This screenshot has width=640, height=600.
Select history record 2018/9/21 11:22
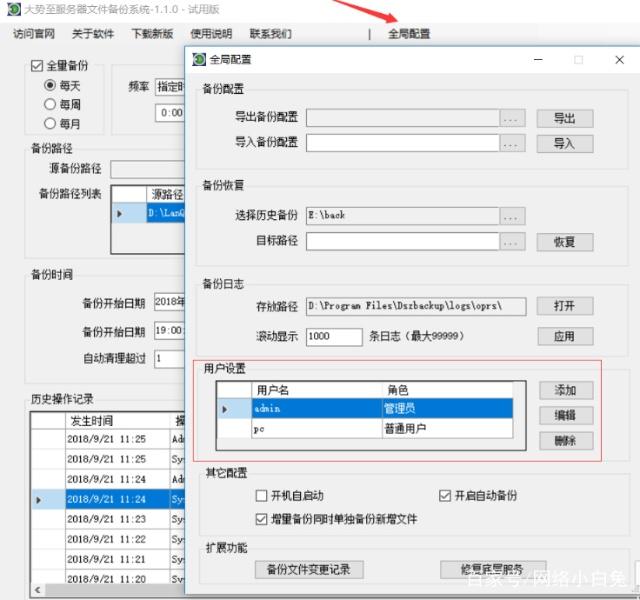pyautogui.click(x=108, y=540)
